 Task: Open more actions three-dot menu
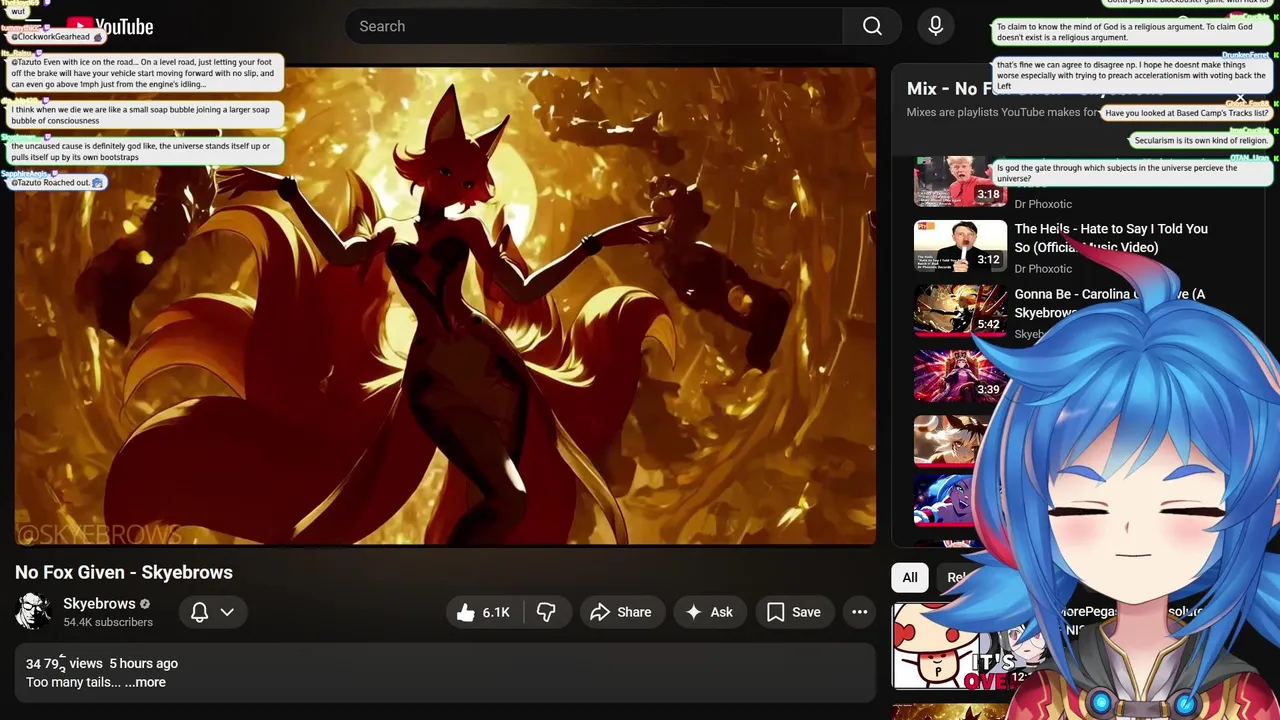(x=859, y=612)
